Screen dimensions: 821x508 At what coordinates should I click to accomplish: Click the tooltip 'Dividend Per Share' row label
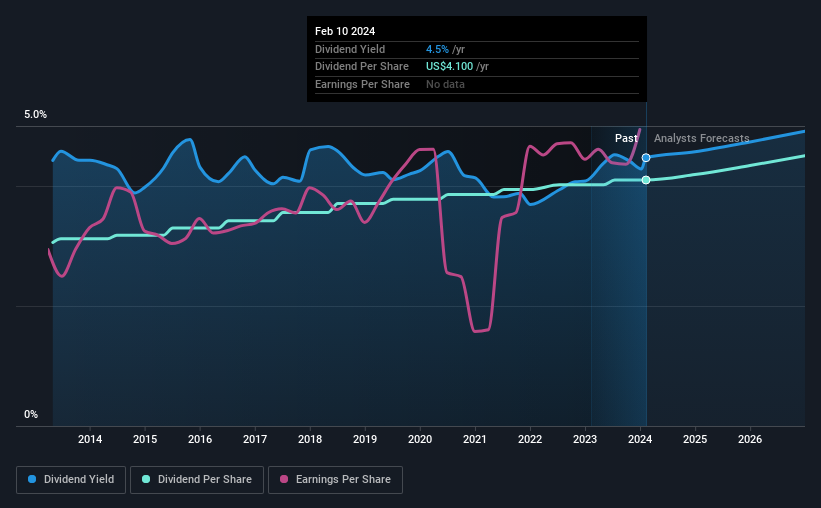362,67
